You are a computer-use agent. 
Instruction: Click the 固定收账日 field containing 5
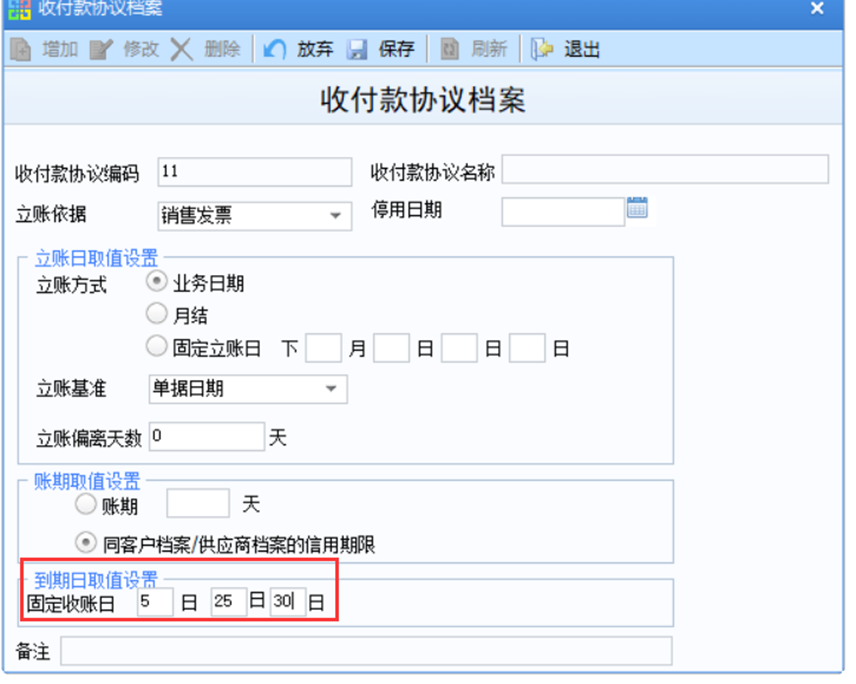tap(156, 602)
